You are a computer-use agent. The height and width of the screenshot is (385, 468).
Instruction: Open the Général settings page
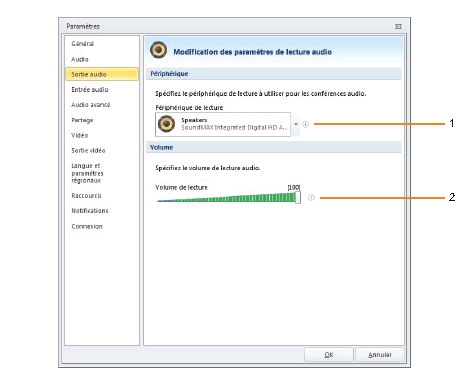83,44
